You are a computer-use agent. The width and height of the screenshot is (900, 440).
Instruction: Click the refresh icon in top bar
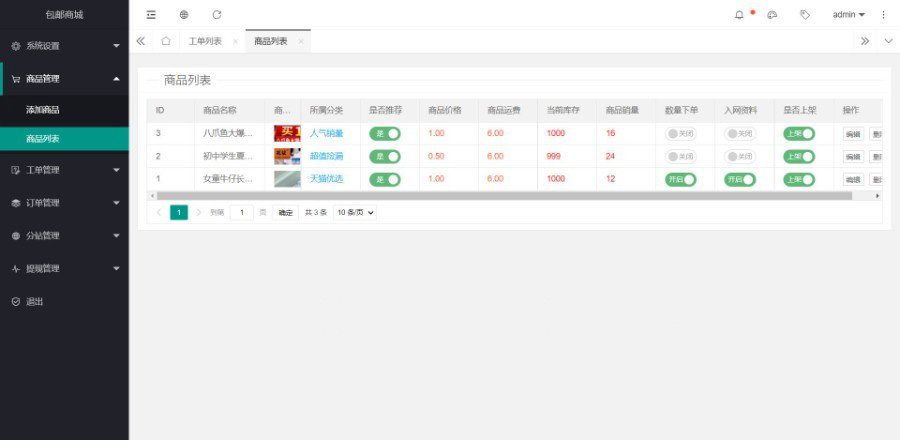coord(217,15)
